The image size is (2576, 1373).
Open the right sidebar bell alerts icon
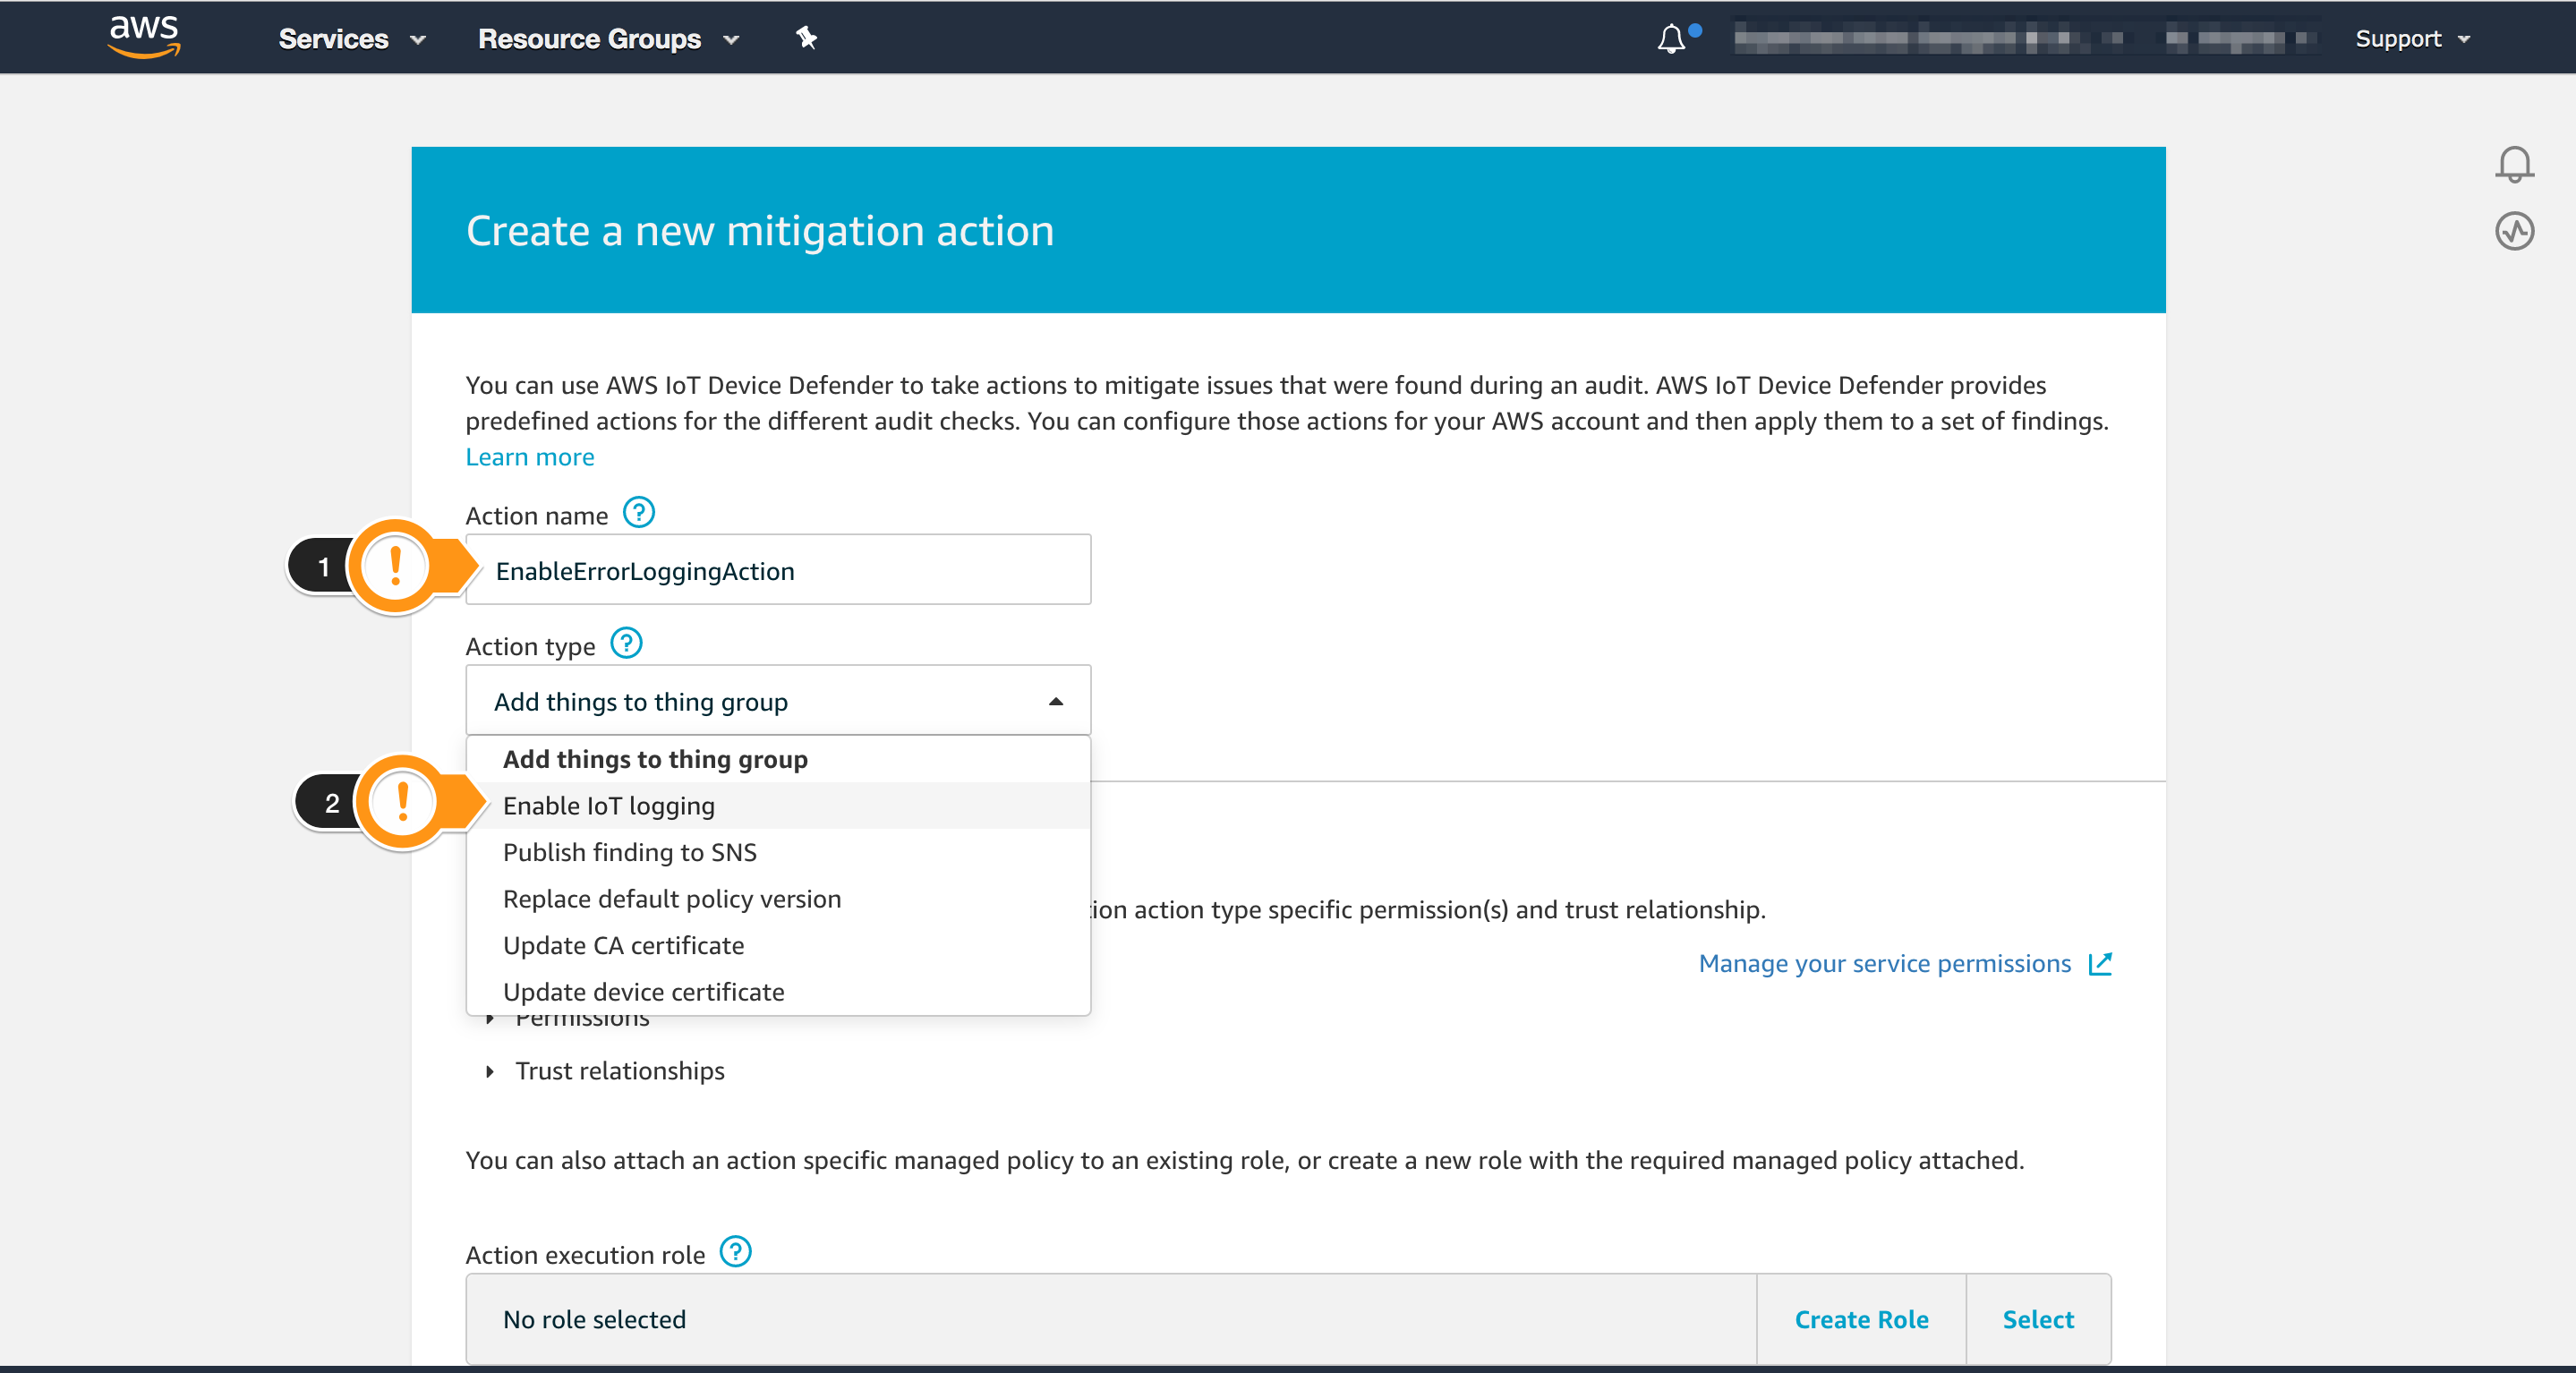coord(2514,165)
